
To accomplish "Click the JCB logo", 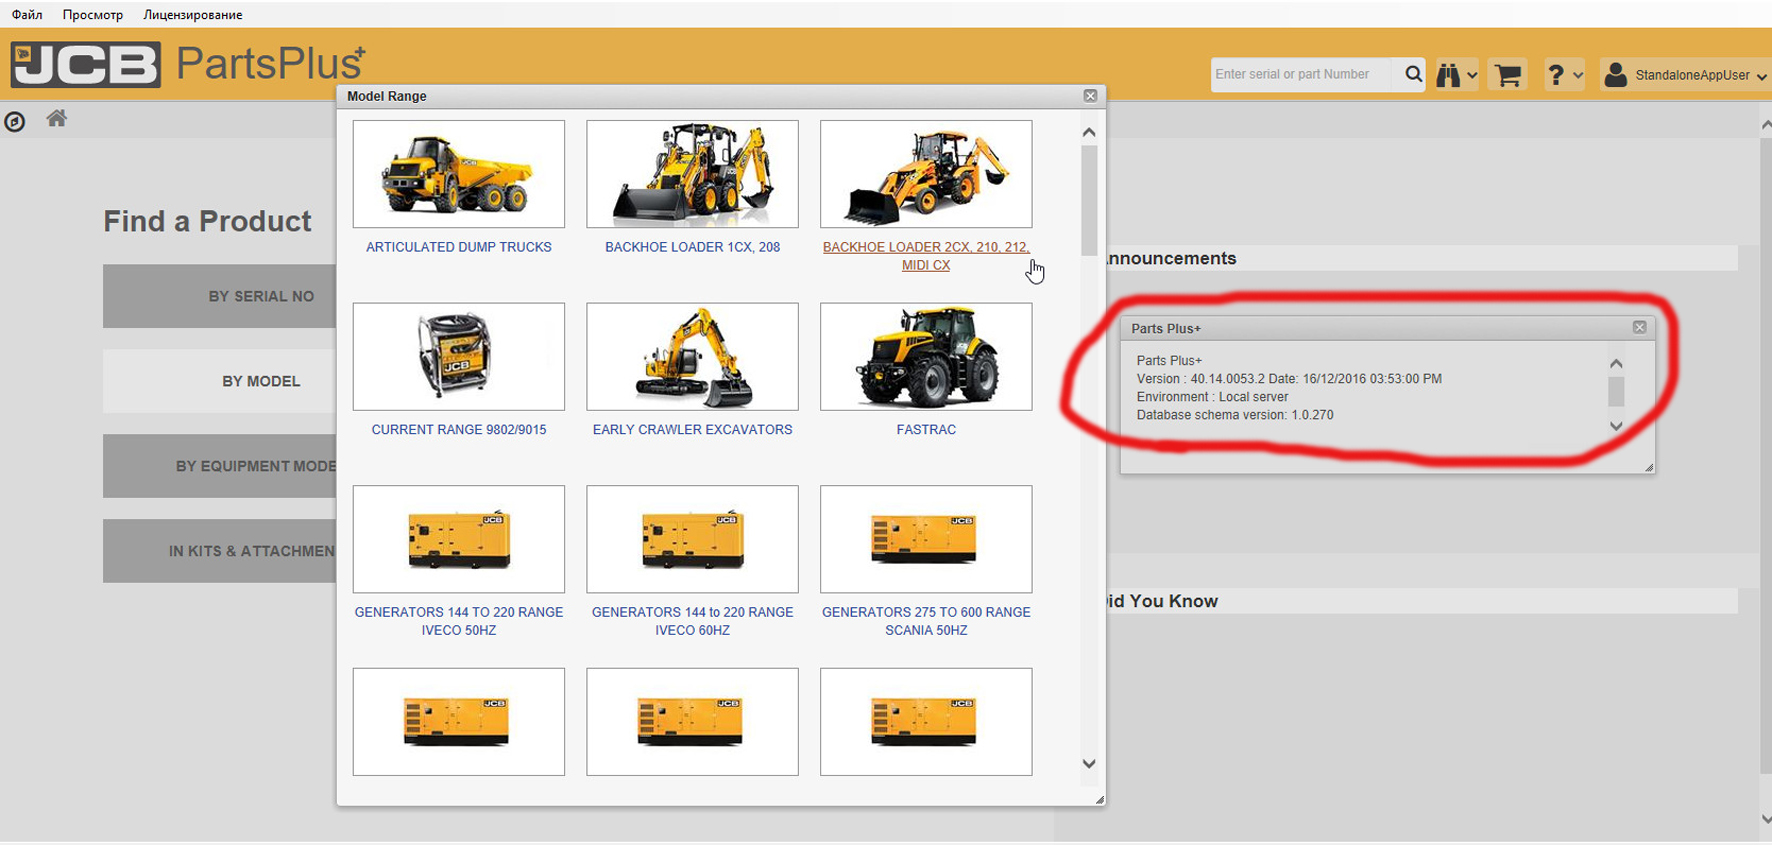I will (86, 64).
